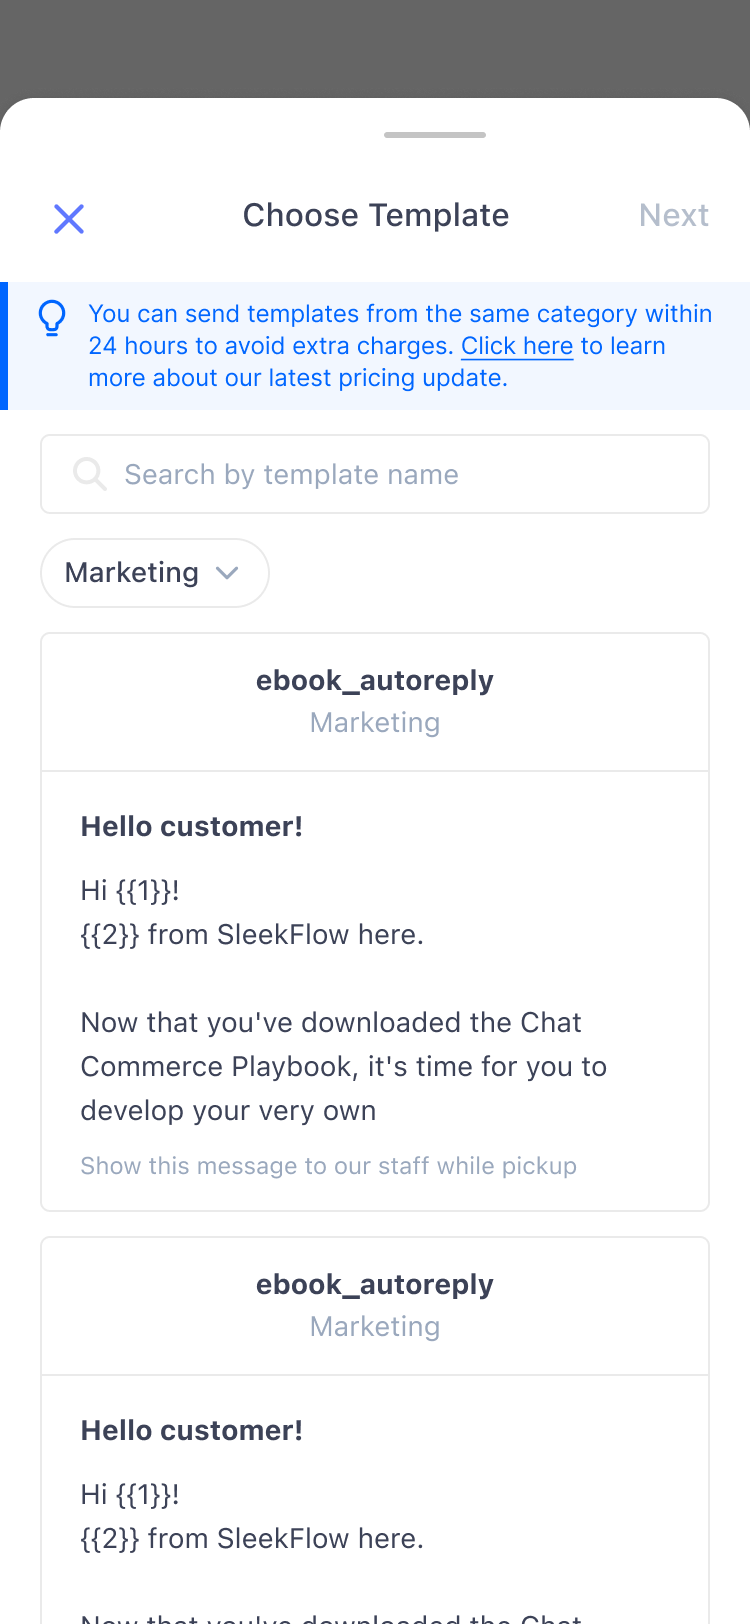Screen dimensions: 750x1624
Task: Close the Choose Template sheet
Action: click(68, 218)
